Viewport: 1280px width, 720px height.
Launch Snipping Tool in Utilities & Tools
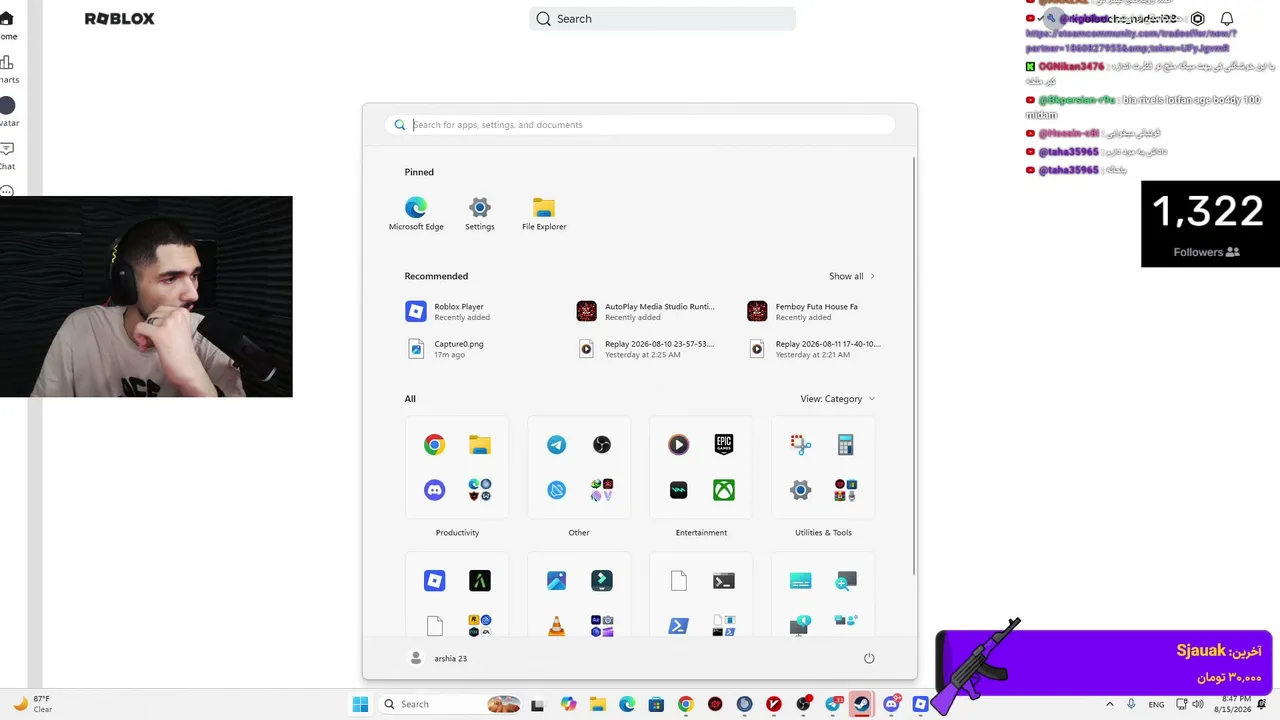coord(801,445)
